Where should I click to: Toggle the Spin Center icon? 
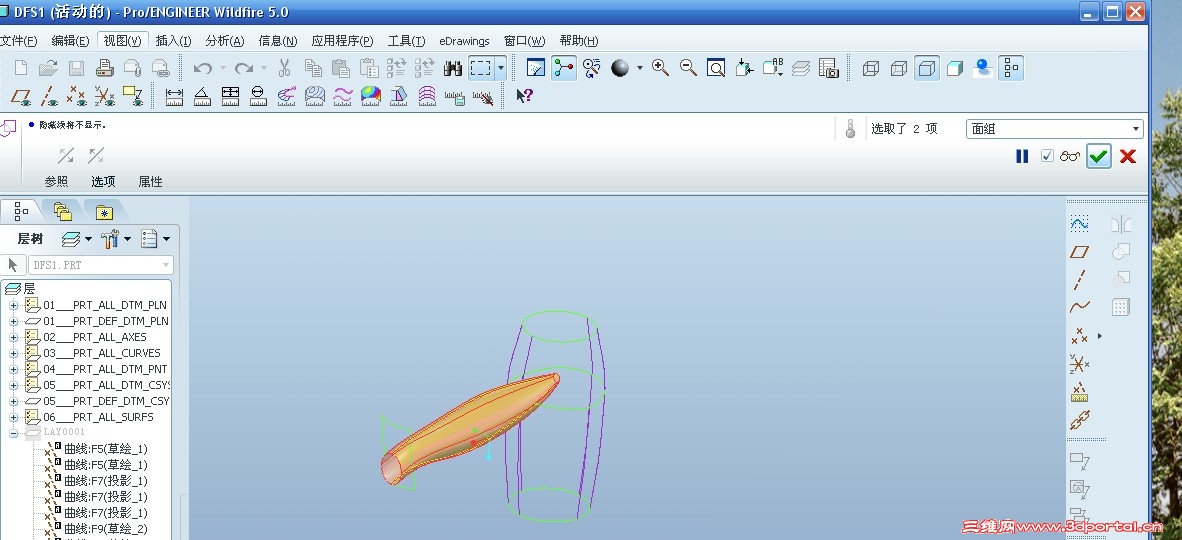[564, 69]
